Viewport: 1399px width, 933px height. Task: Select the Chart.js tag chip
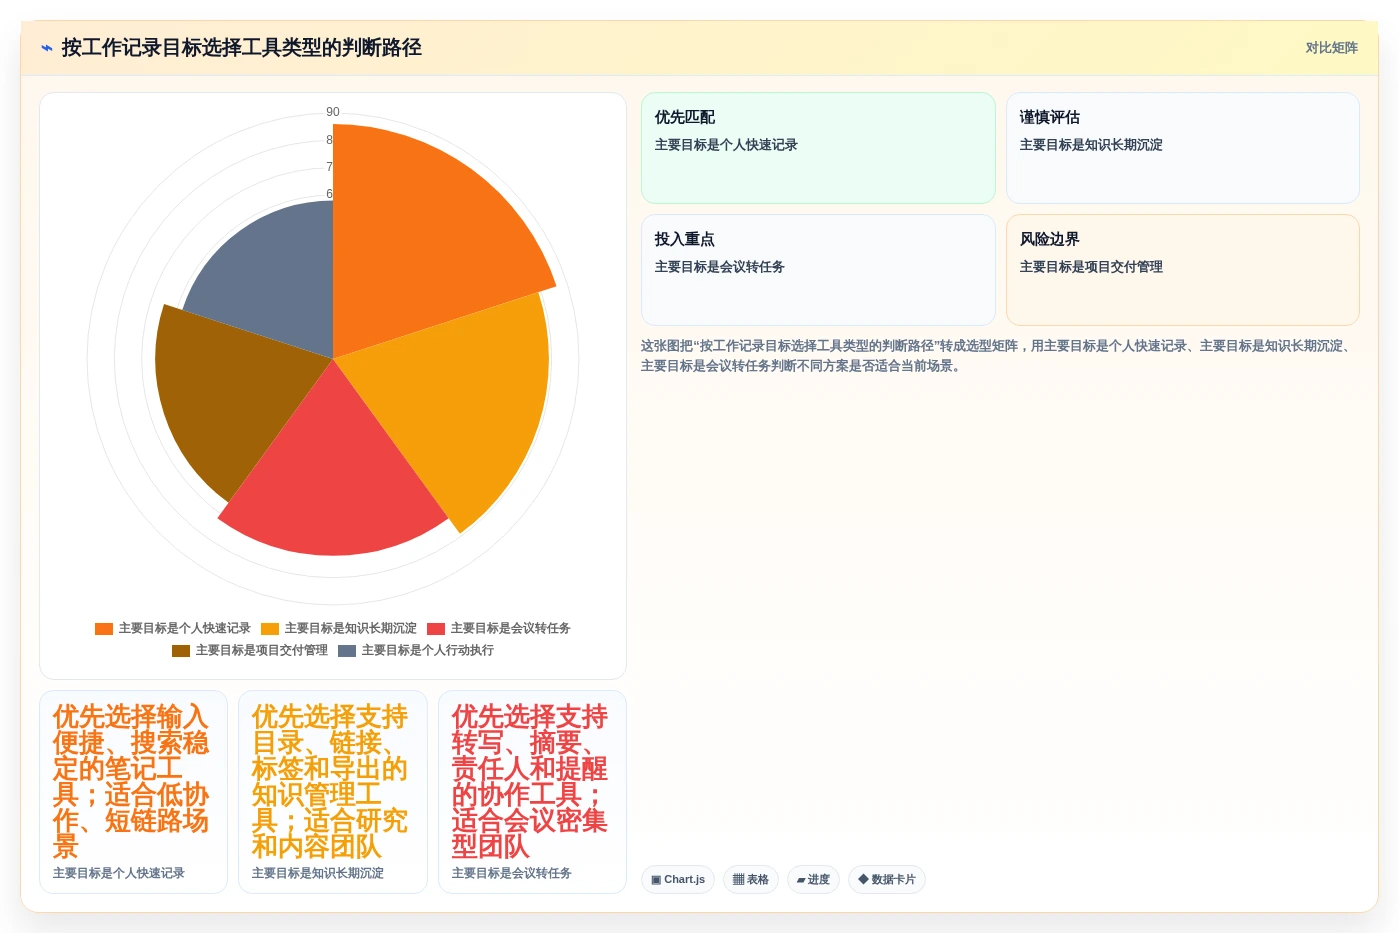[x=678, y=880]
